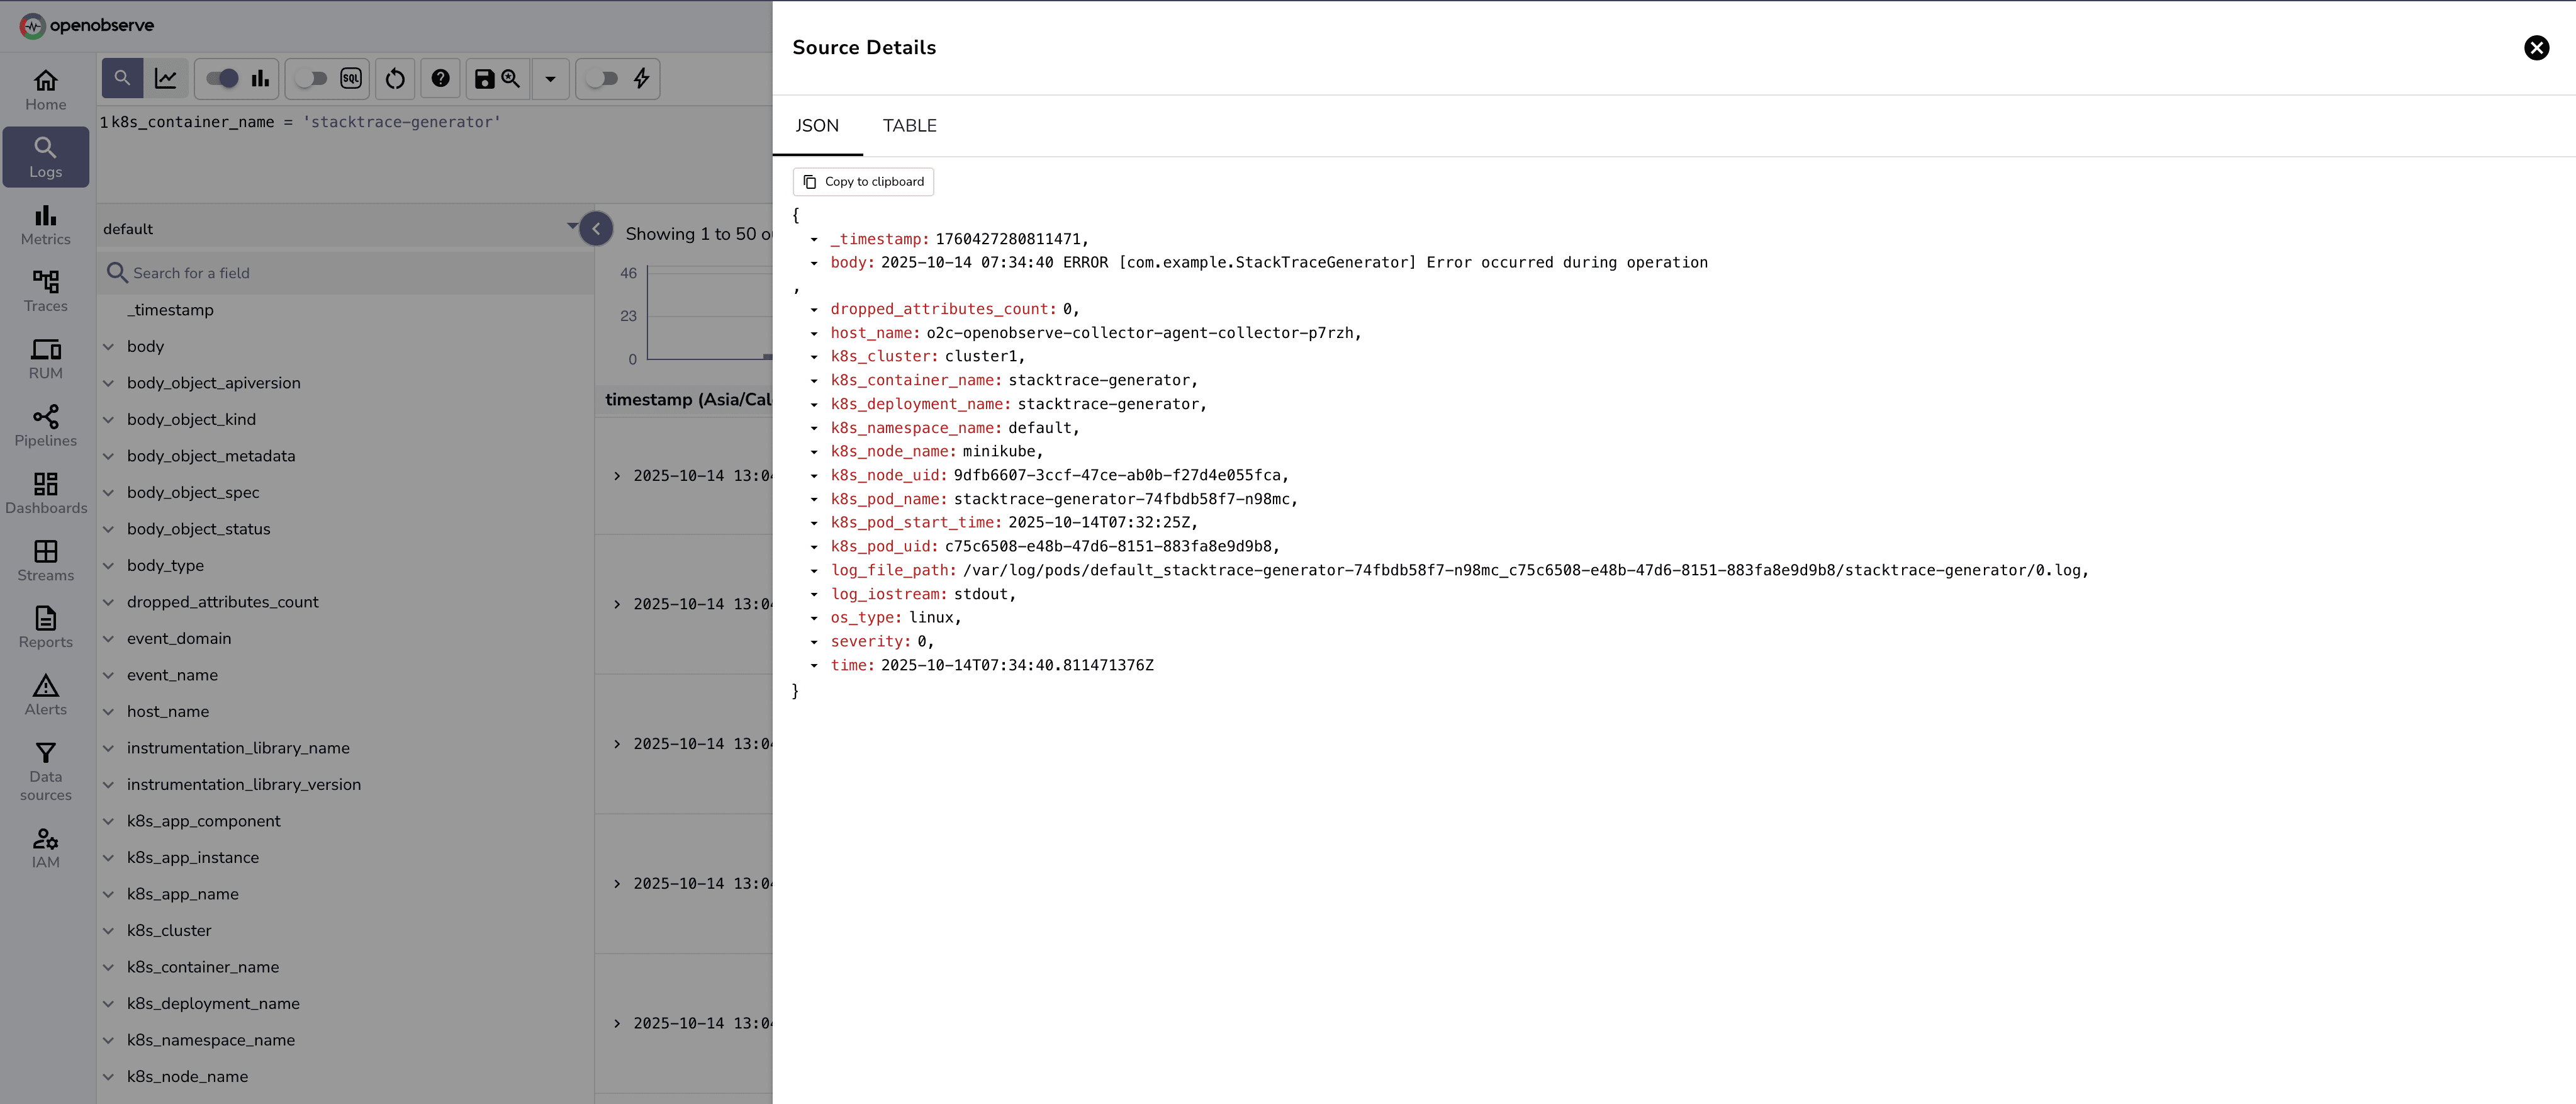This screenshot has width=2576, height=1104.
Task: Enable the quick mode toggle
Action: tap(604, 78)
